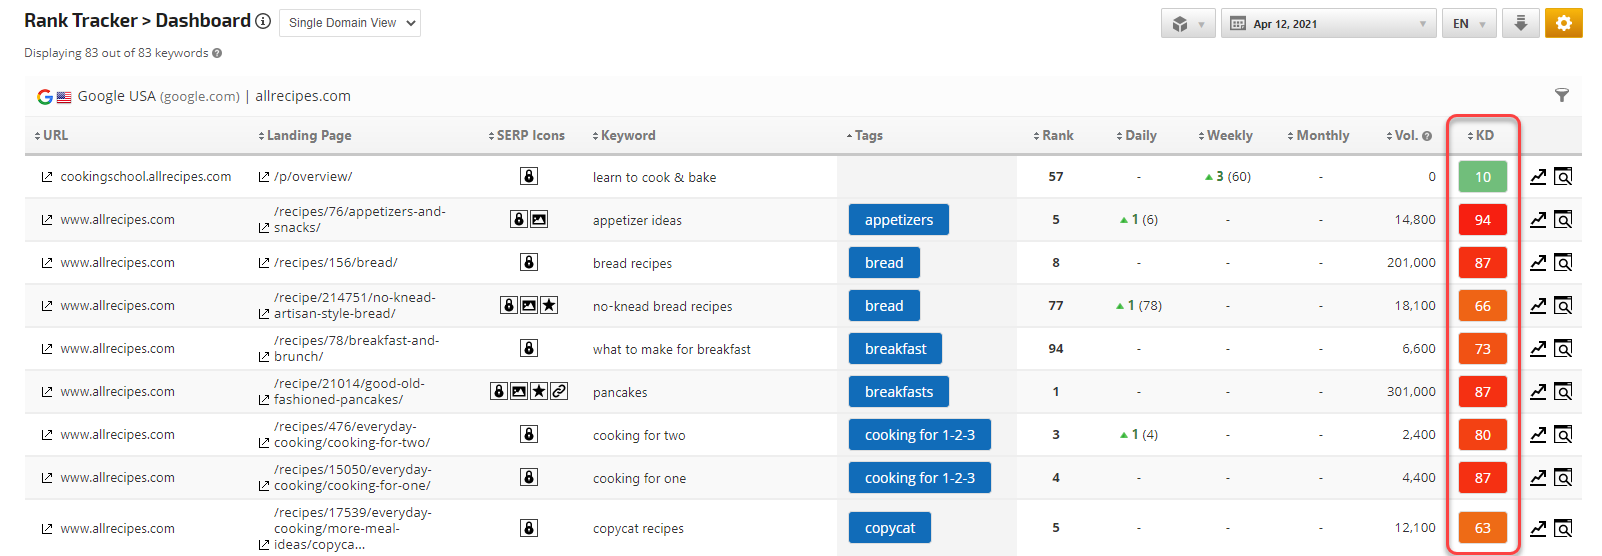This screenshot has width=1602, height=556.
Task: Click the table filter funnel icon
Action: point(1561,96)
